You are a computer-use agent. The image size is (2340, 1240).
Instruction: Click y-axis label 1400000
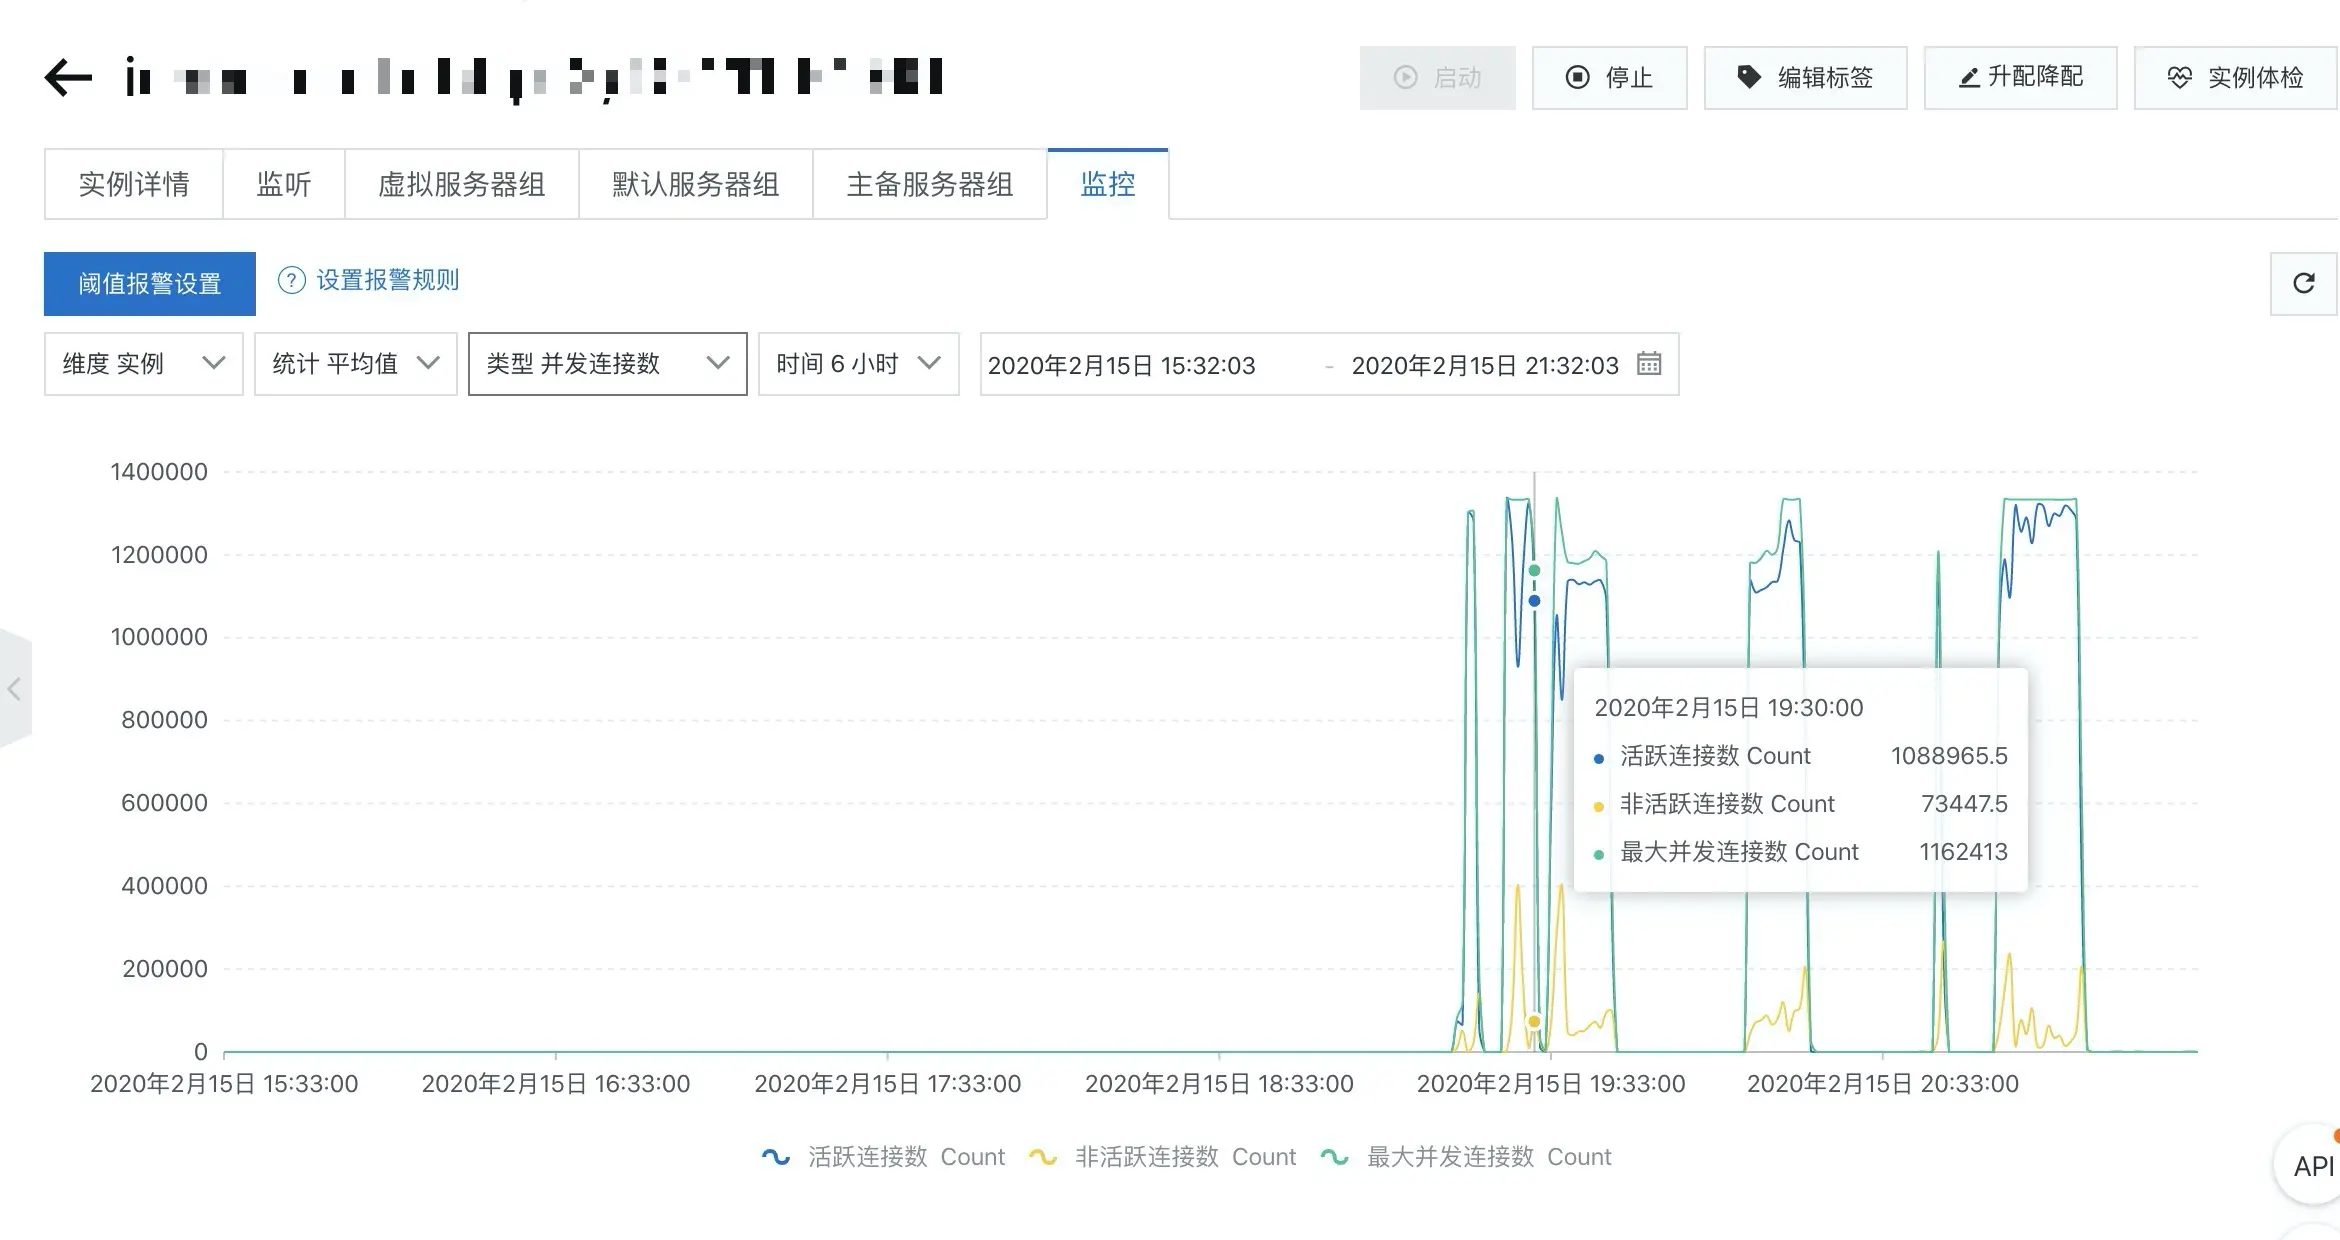click(x=159, y=472)
